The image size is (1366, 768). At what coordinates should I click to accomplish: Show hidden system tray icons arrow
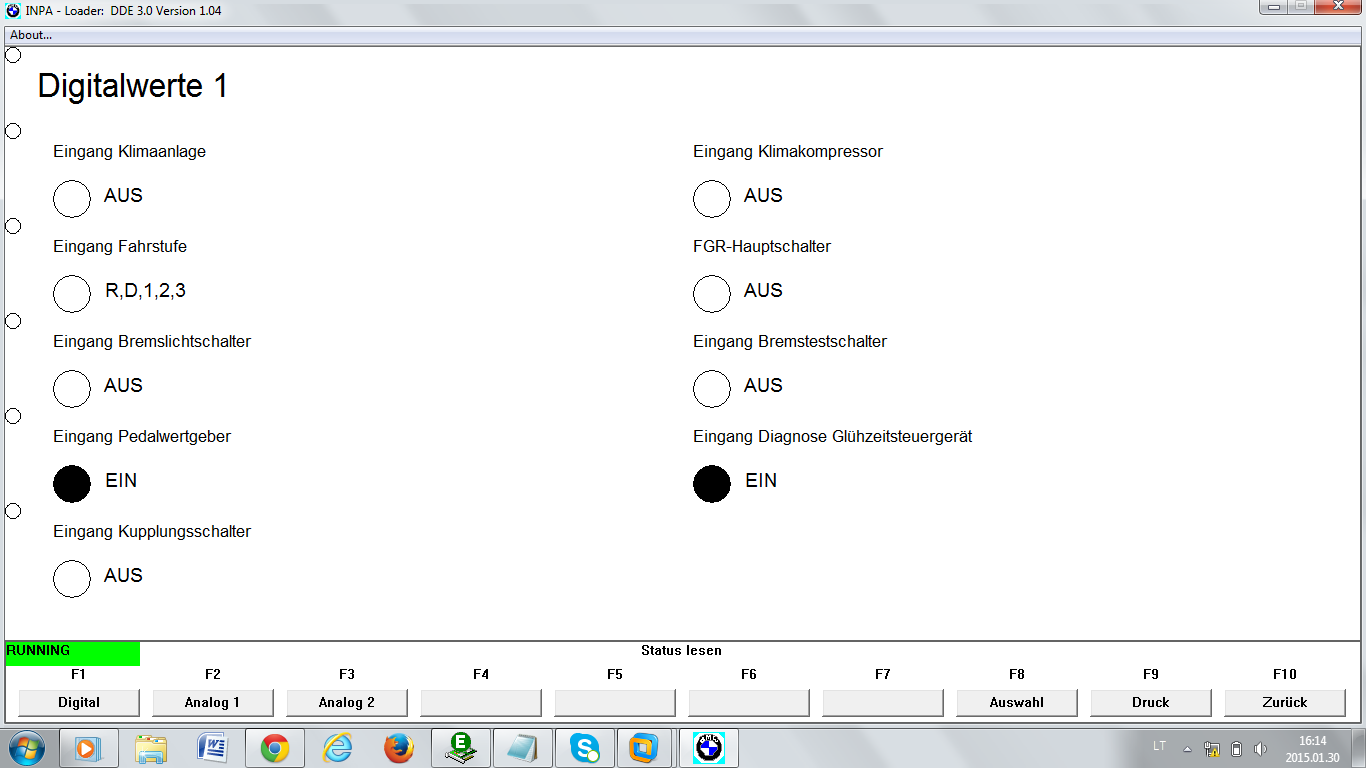click(x=1187, y=749)
